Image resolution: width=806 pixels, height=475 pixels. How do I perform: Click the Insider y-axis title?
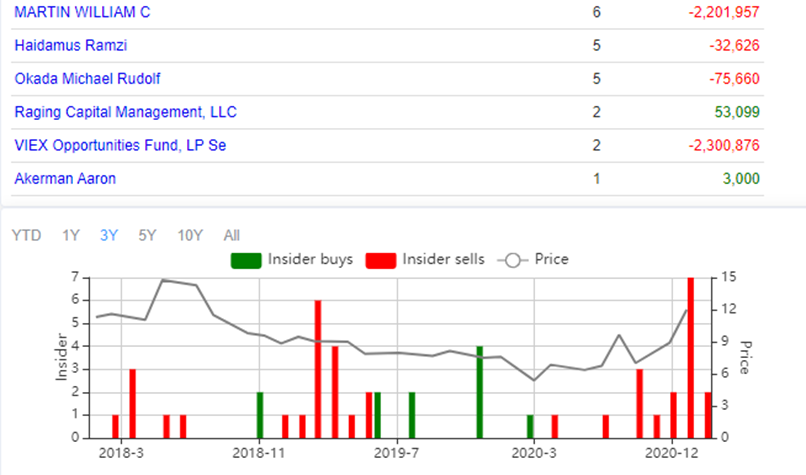(x=61, y=357)
